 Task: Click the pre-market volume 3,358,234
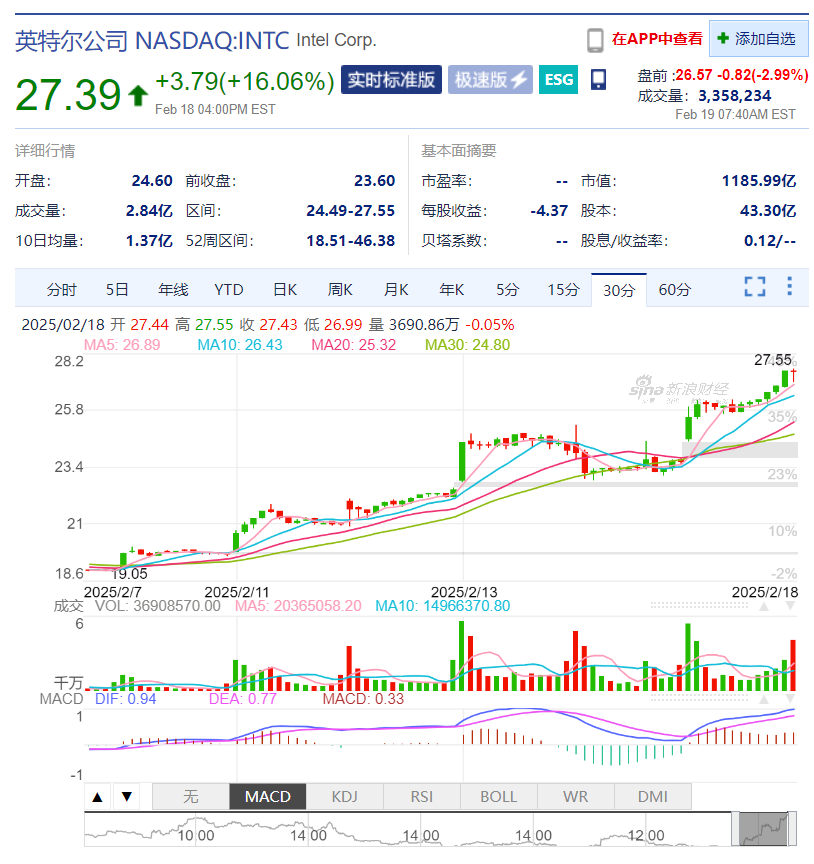click(735, 96)
